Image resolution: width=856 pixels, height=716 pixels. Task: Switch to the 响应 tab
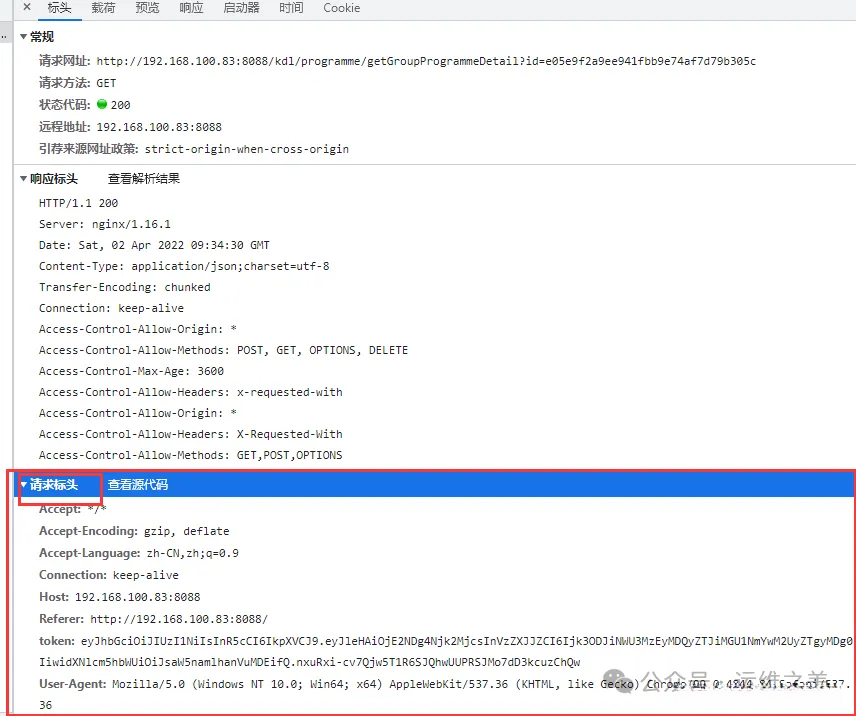tap(191, 8)
